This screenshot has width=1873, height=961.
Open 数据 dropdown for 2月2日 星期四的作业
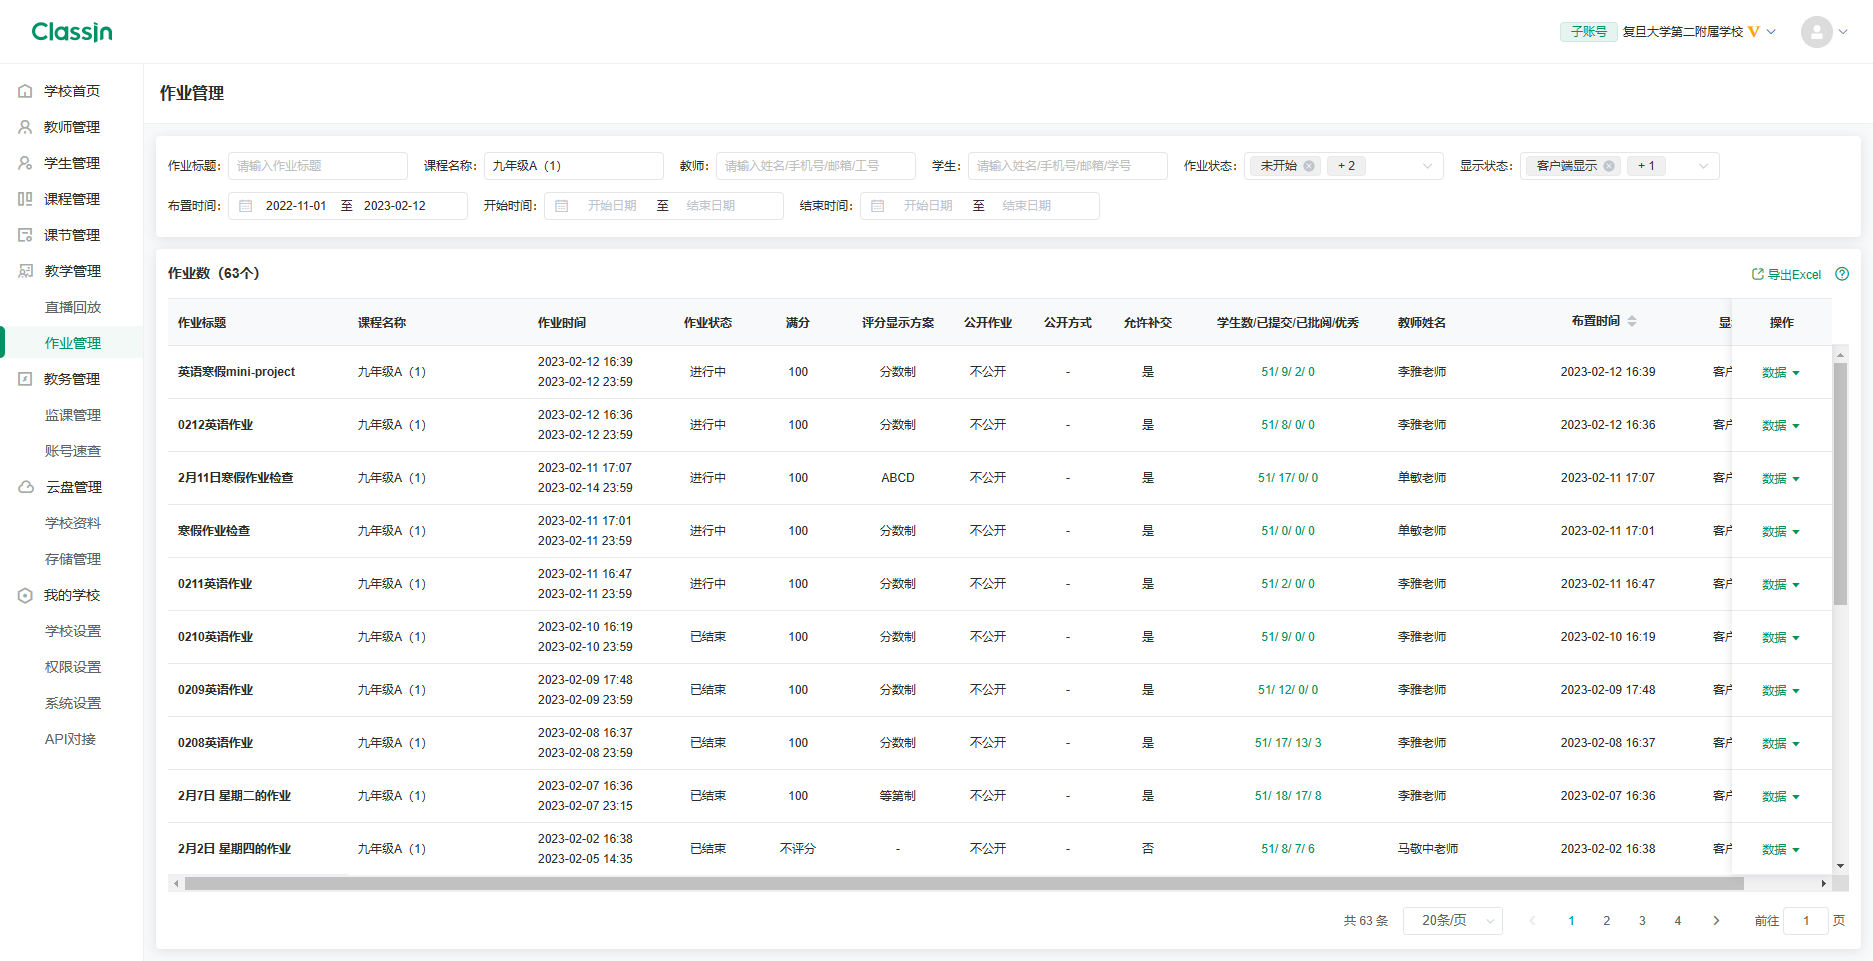[x=1780, y=850]
